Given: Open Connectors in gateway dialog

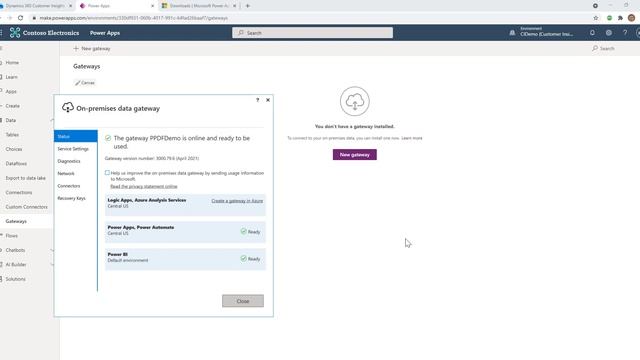Looking at the screenshot, I should tap(69, 186).
